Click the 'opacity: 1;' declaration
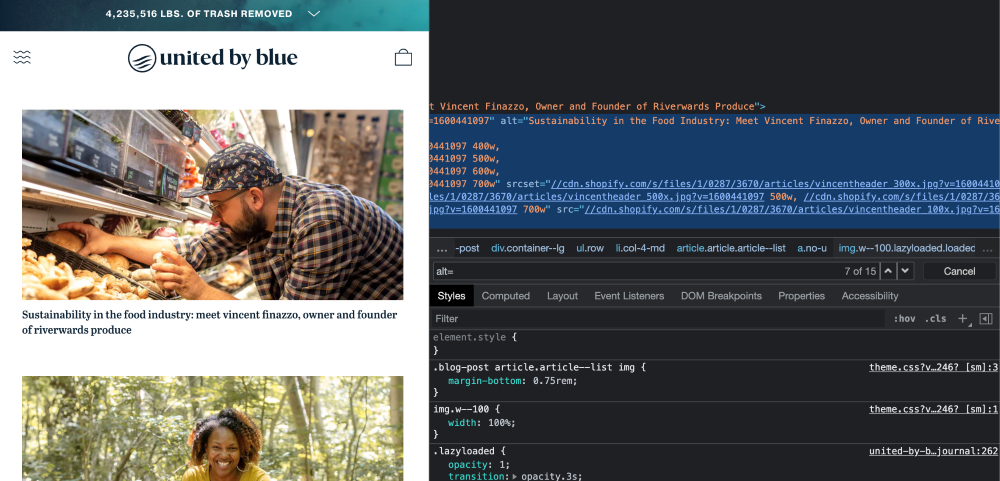Screen dimensions: 1000x481 tap(478, 464)
